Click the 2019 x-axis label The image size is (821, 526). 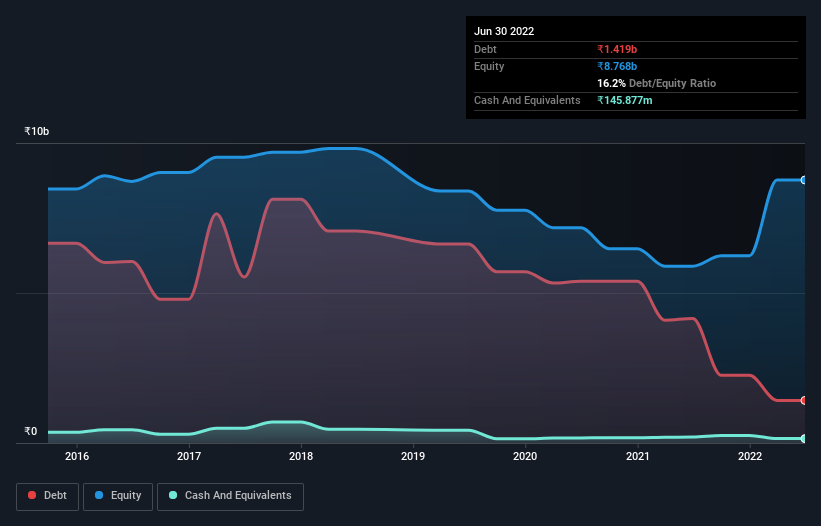[x=413, y=456]
